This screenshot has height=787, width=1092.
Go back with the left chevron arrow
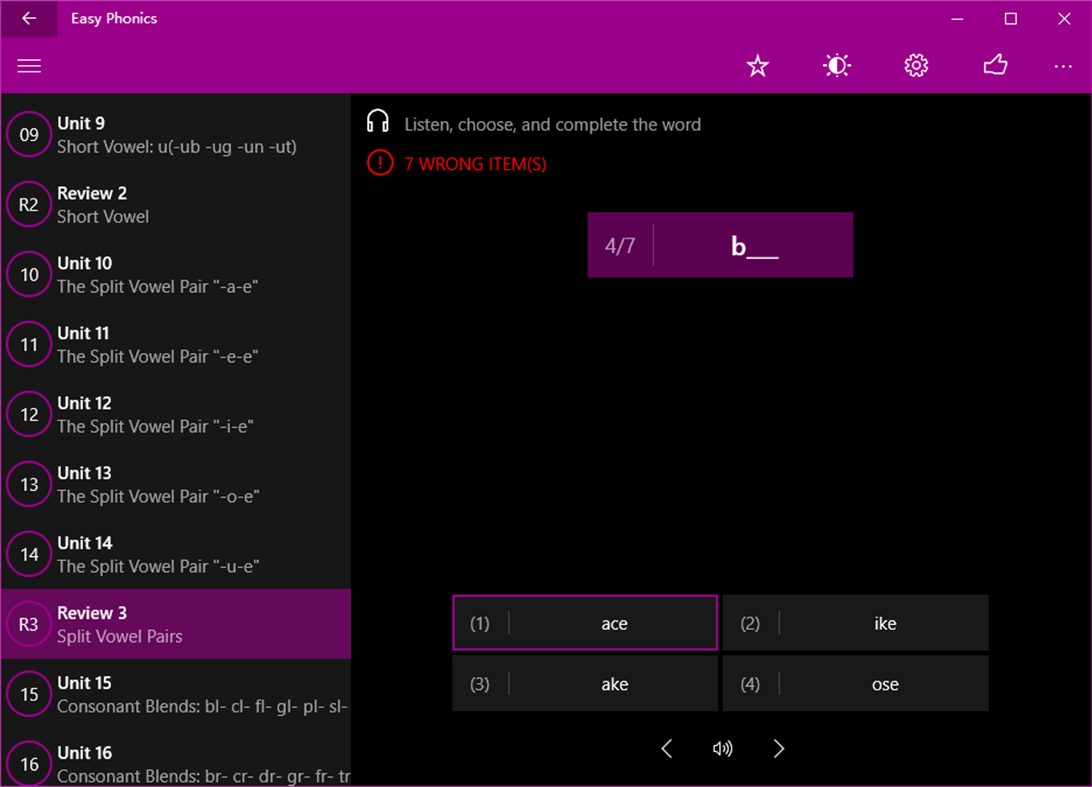(x=667, y=748)
